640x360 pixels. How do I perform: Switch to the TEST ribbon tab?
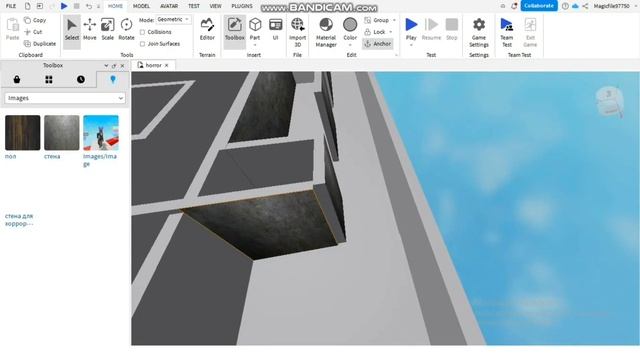coord(193,6)
